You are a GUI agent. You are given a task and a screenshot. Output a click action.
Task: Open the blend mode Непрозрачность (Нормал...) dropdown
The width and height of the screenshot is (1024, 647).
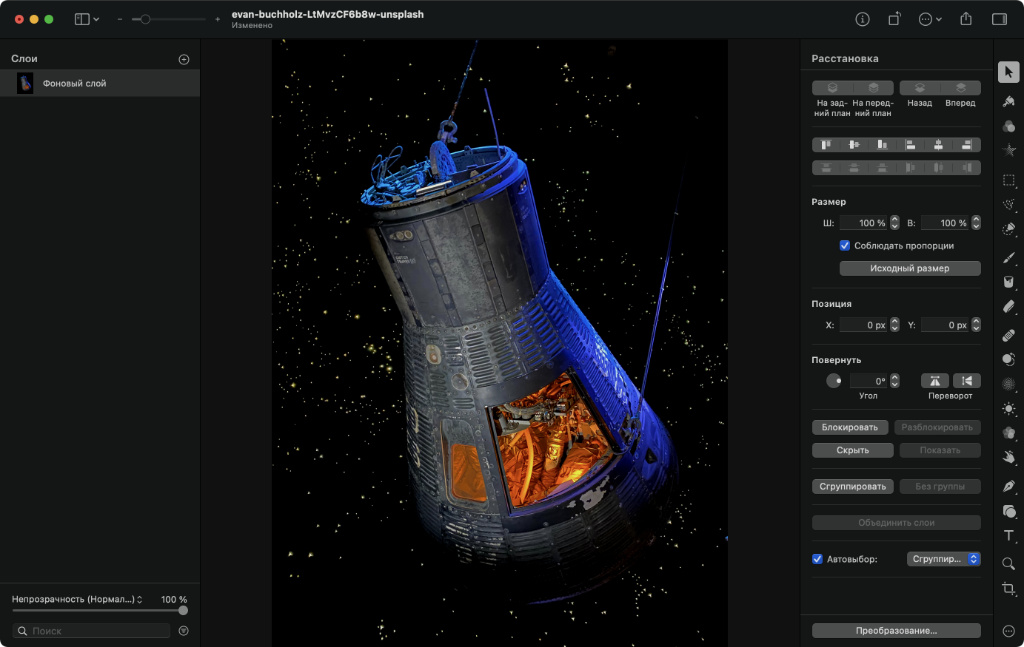click(78, 599)
